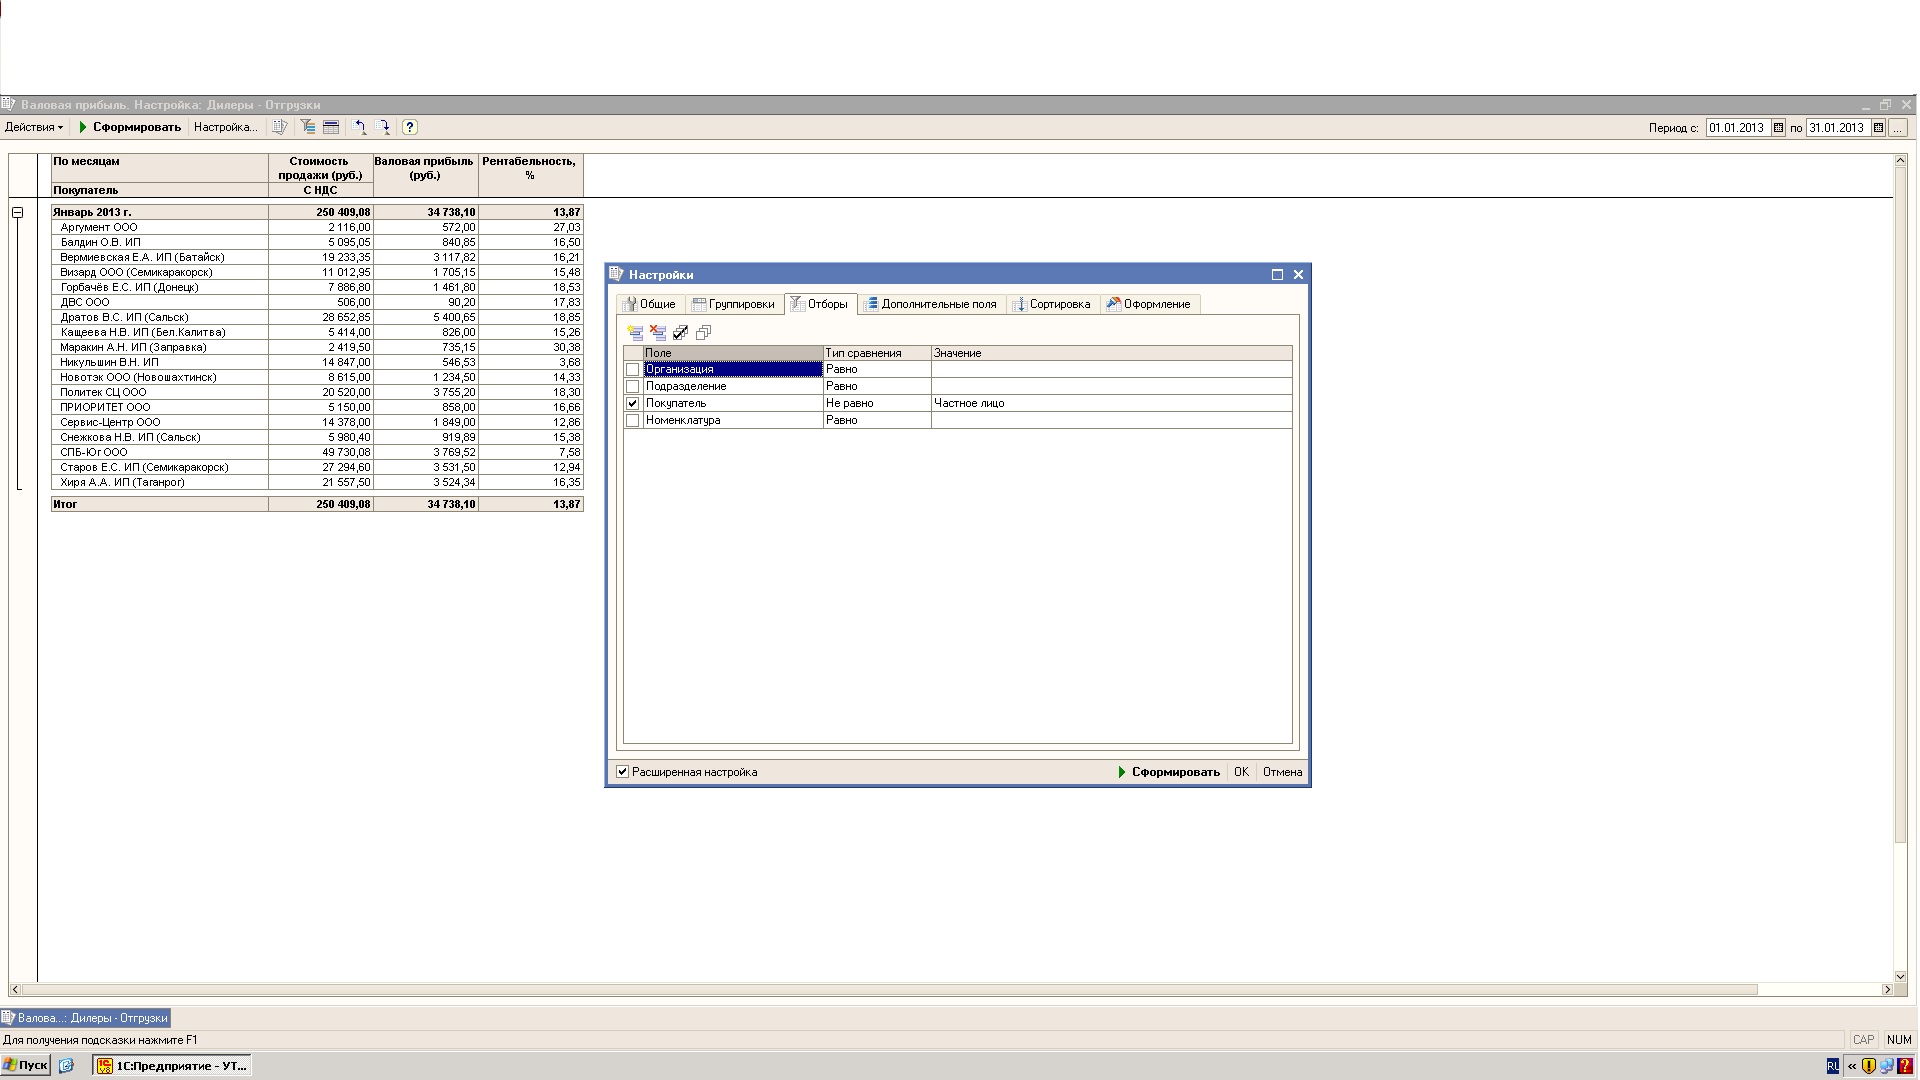This screenshot has width=1920, height=1080.
Task: Enable the Организация filter checkbox
Action: coord(632,370)
